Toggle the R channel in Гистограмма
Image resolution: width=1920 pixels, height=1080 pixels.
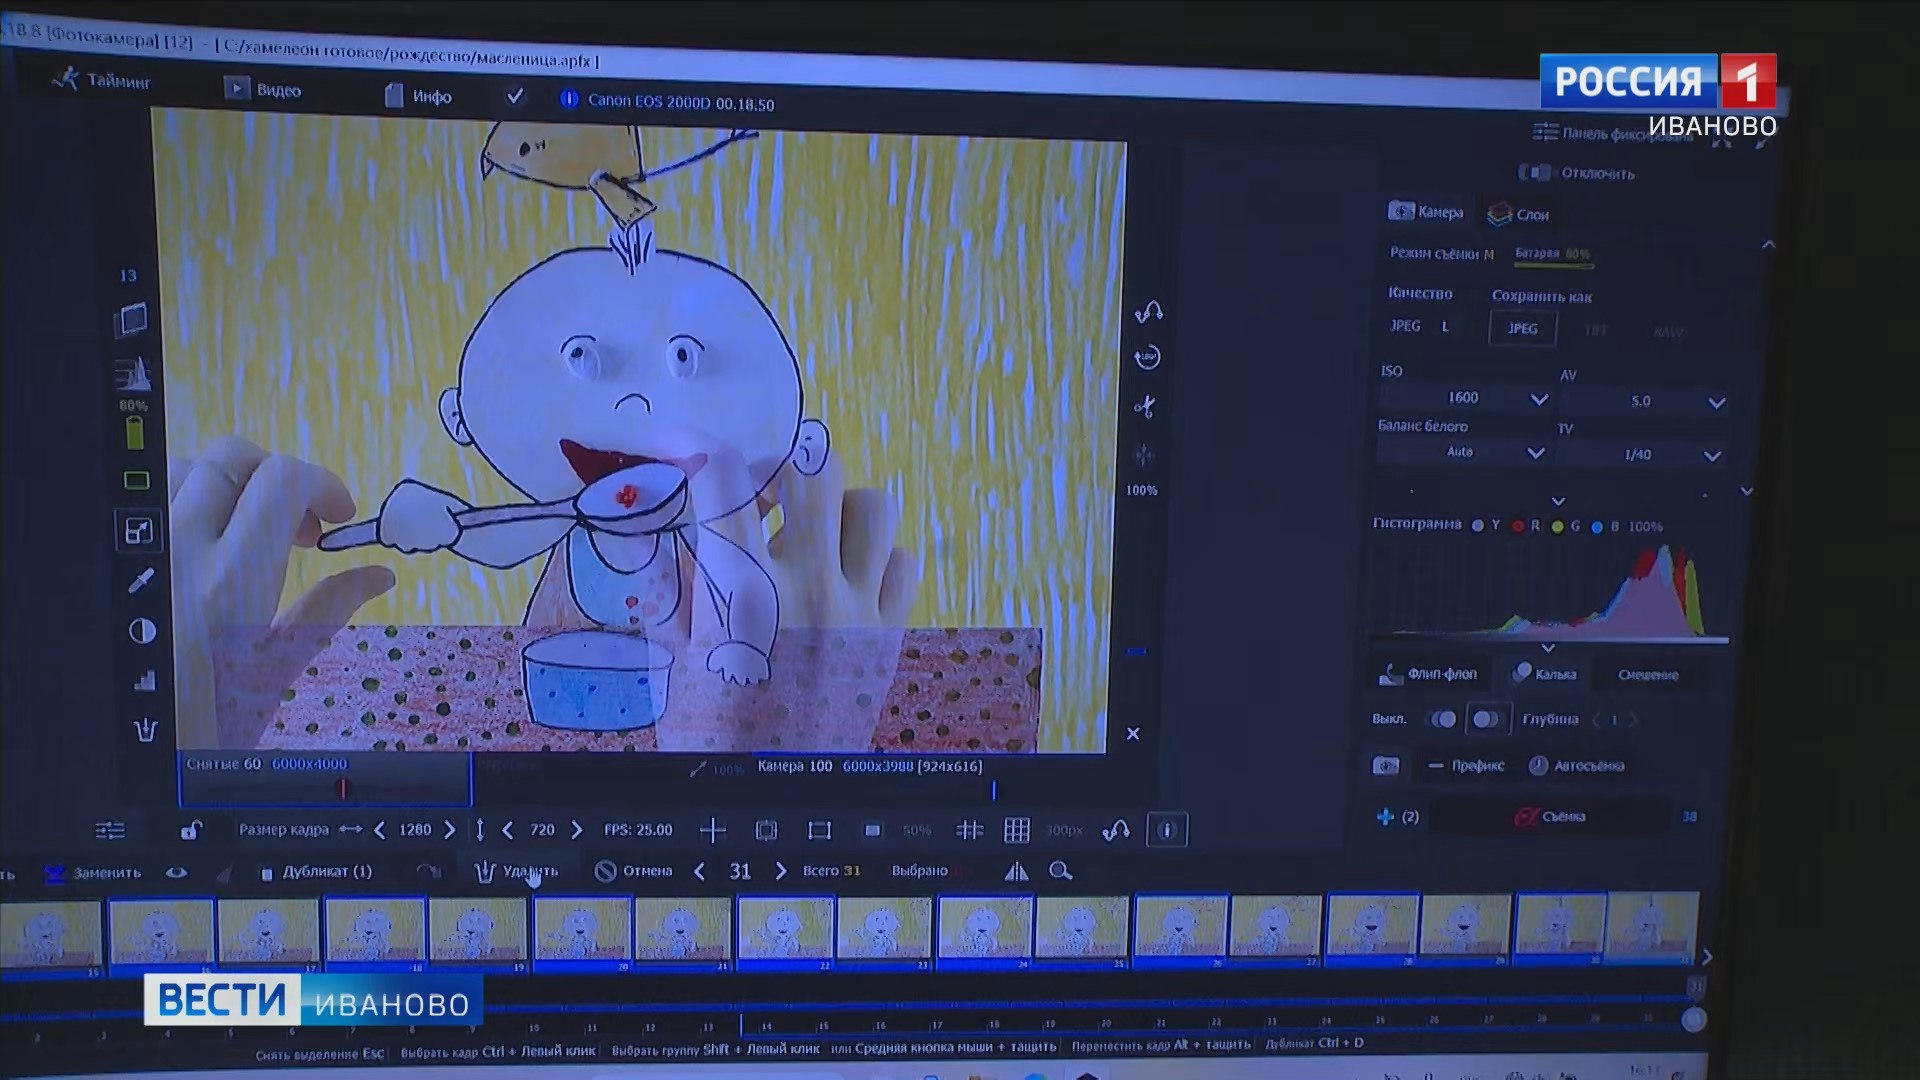coord(1518,526)
